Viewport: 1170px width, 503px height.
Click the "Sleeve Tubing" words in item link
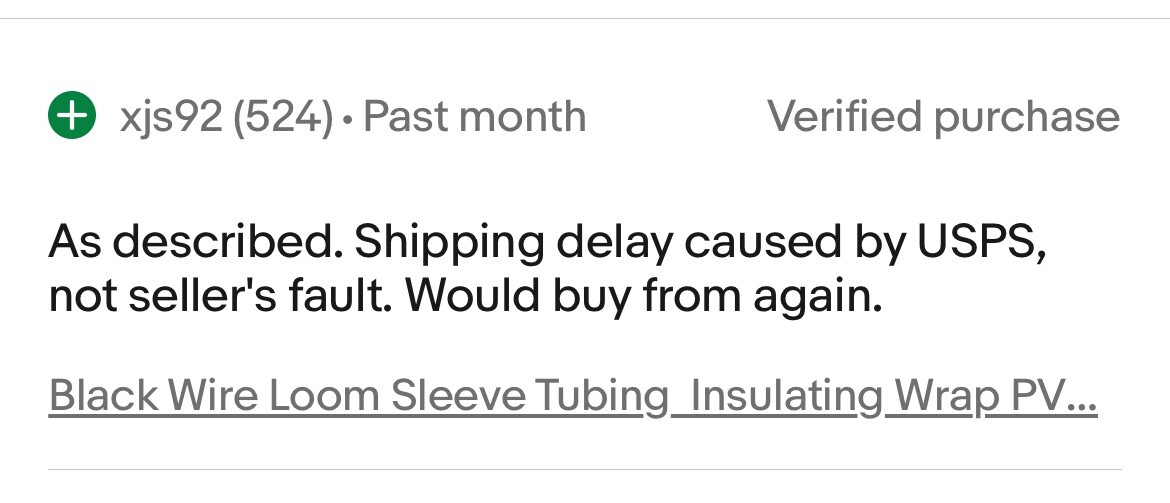pos(529,396)
